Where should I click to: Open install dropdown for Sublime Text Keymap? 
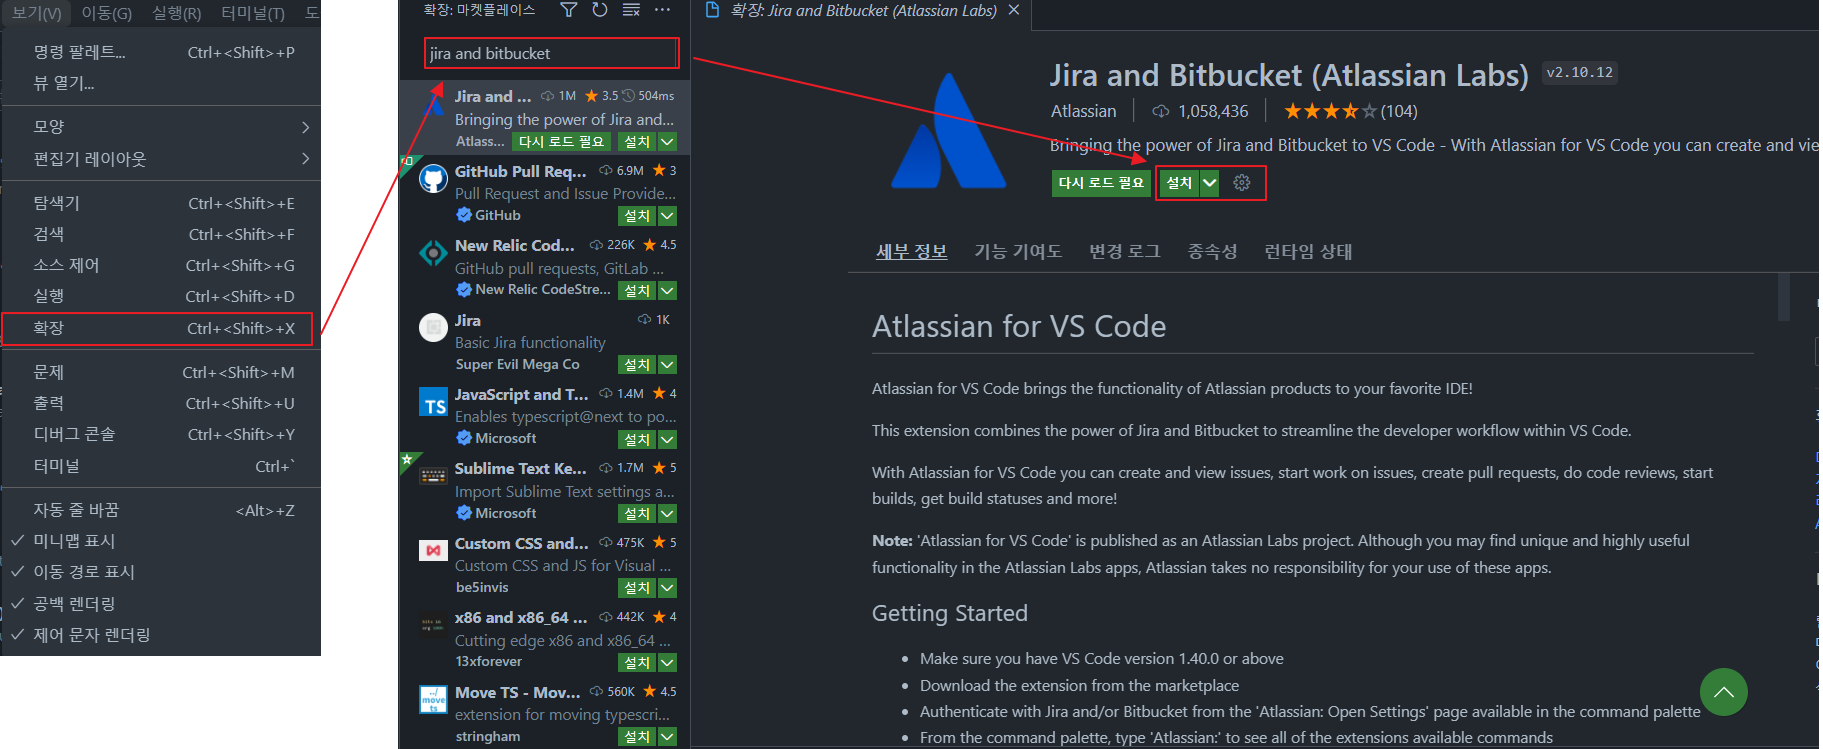(668, 514)
